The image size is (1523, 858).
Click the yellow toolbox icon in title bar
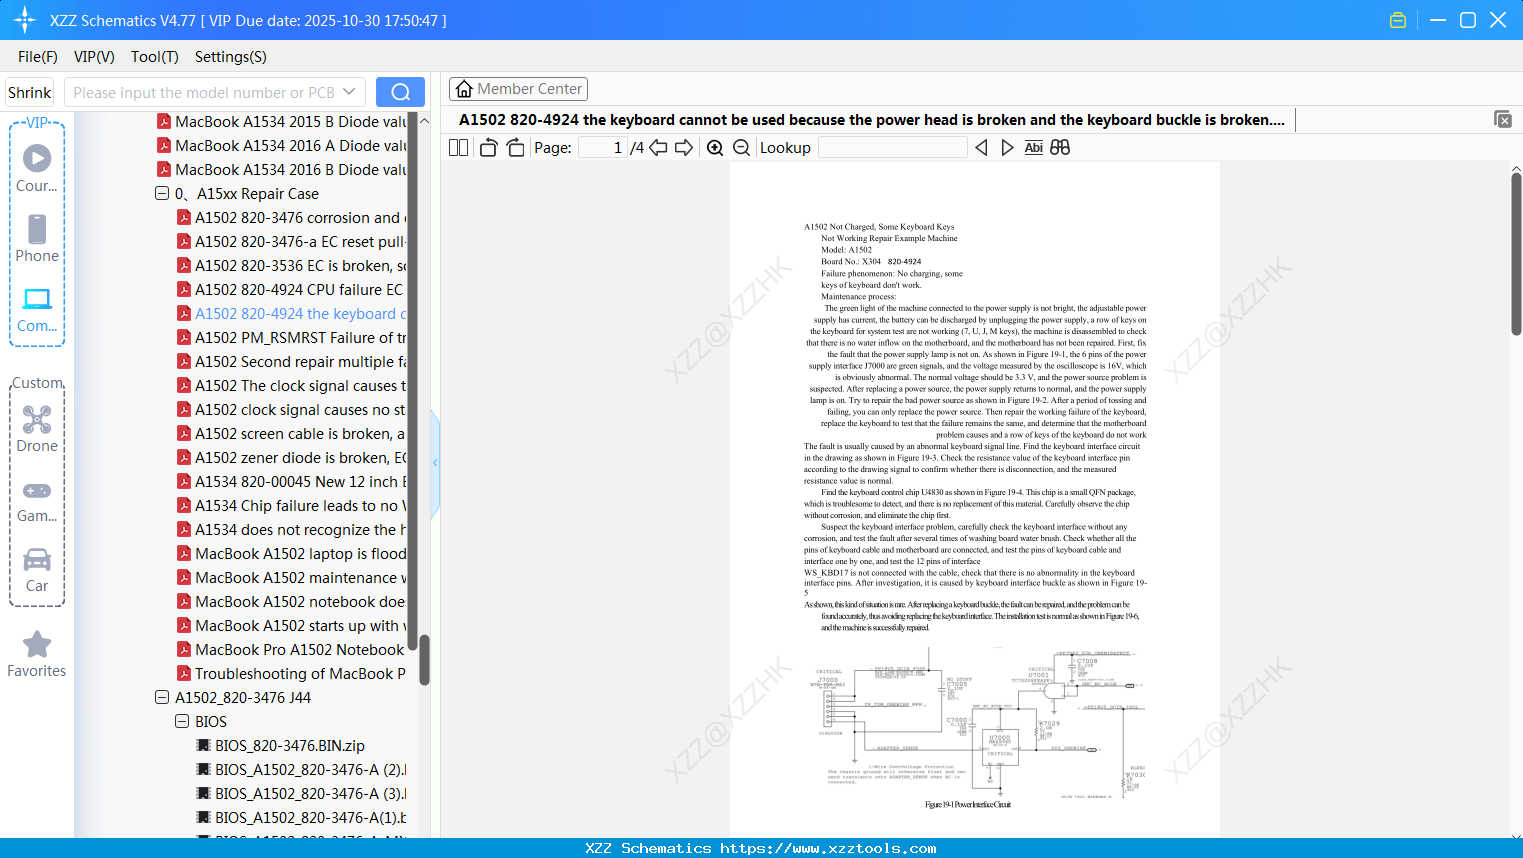1398,20
